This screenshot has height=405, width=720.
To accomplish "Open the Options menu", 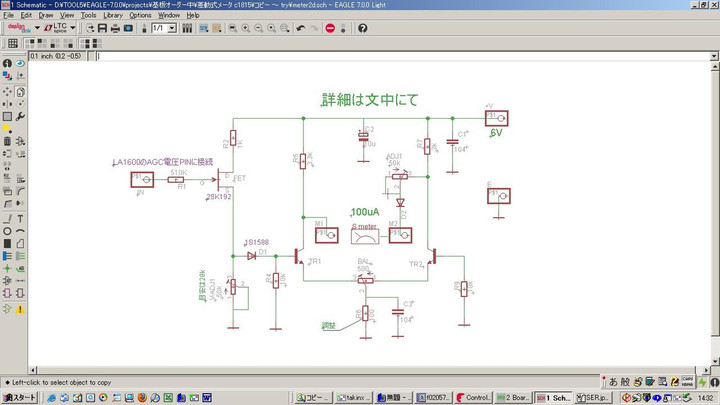I will 140,15.
